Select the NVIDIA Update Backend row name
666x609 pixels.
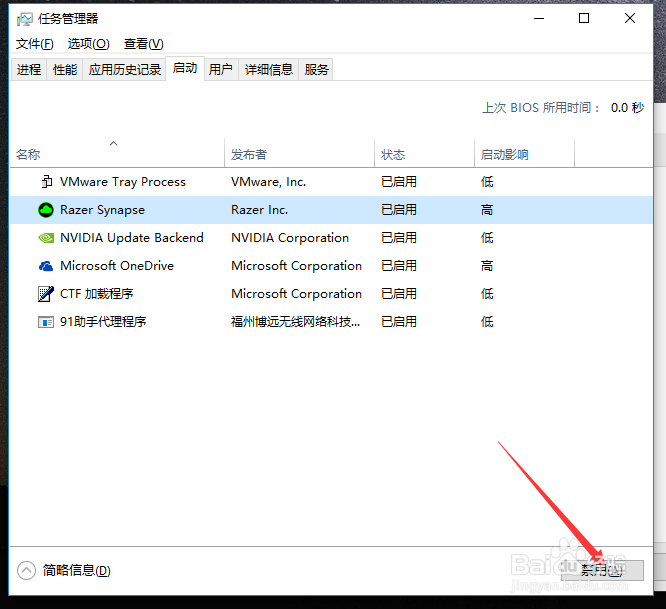[132, 238]
